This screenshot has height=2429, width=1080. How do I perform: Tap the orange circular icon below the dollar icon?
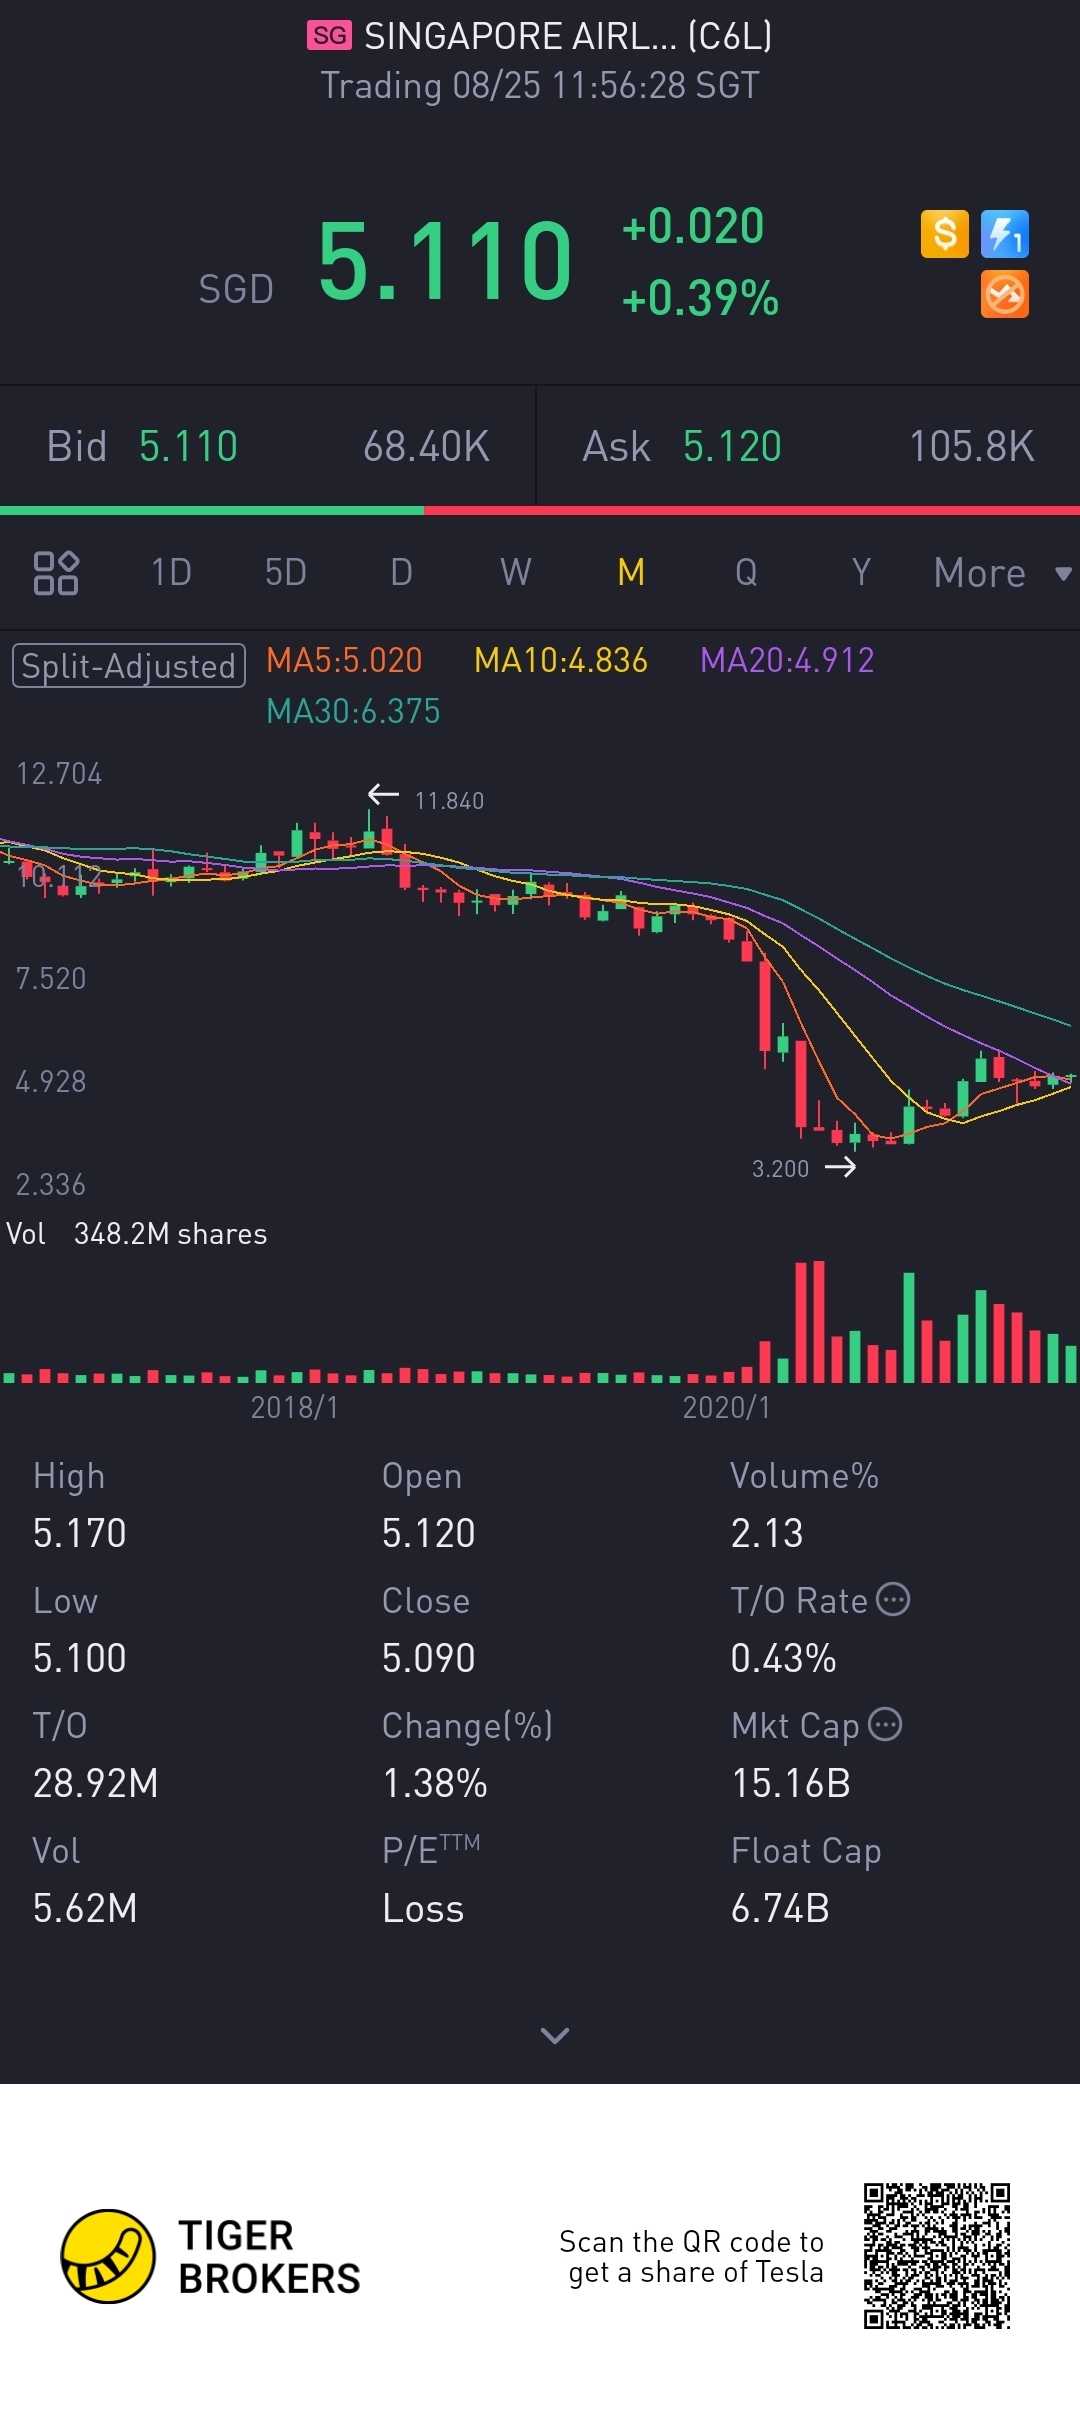pyautogui.click(x=1004, y=295)
